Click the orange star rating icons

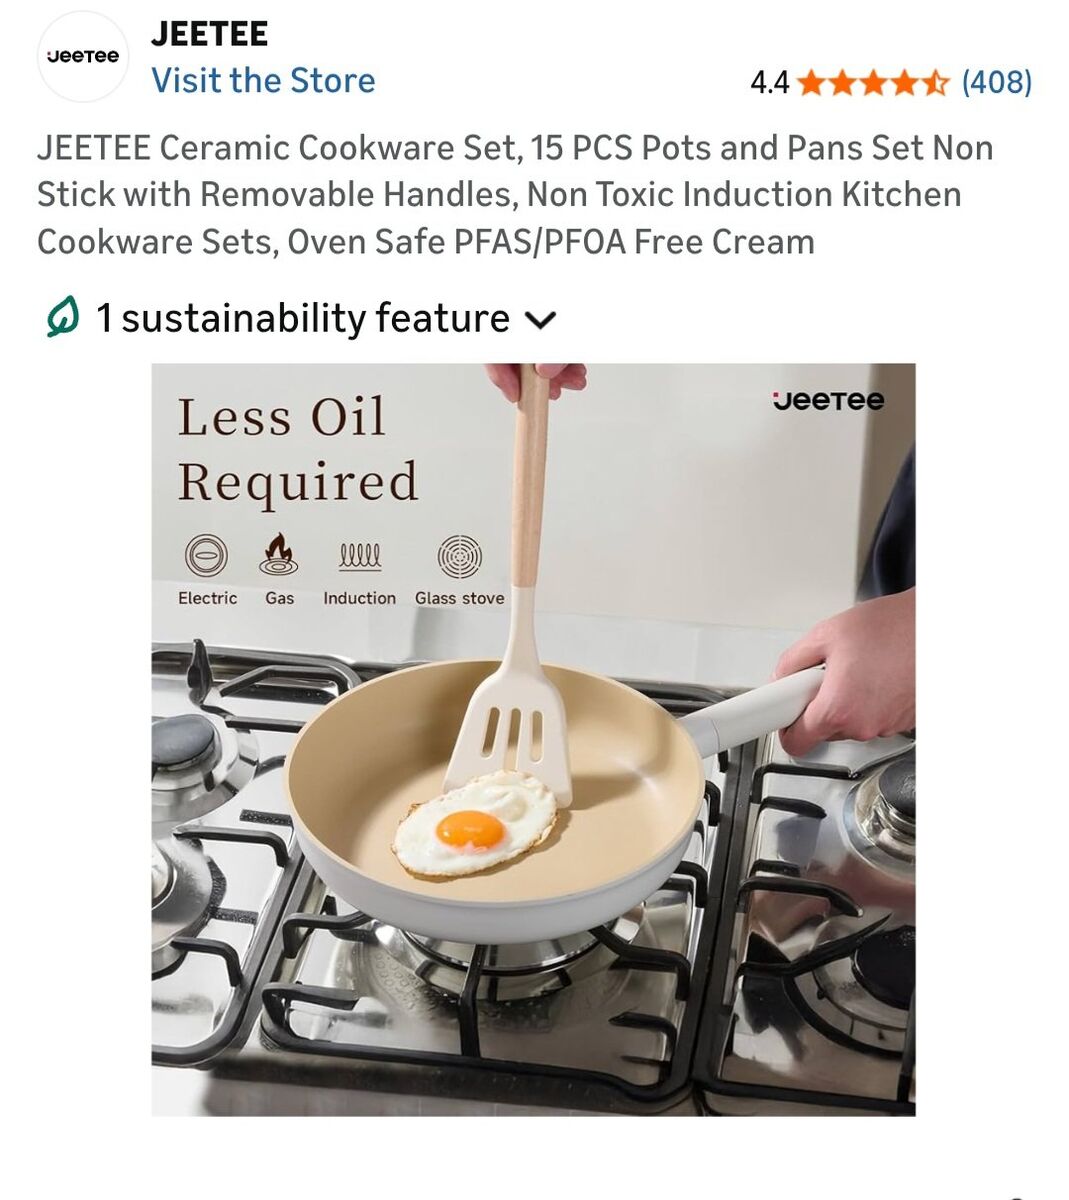pos(874,82)
